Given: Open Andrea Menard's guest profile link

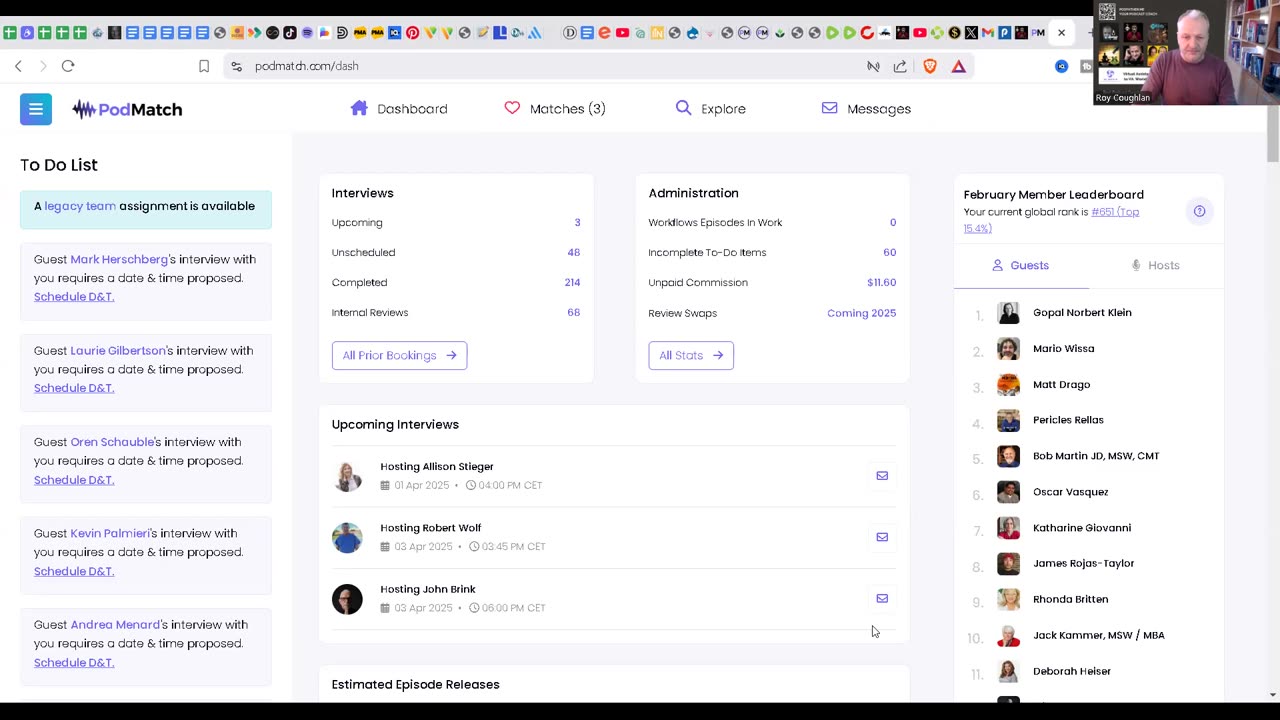Looking at the screenshot, I should [115, 625].
